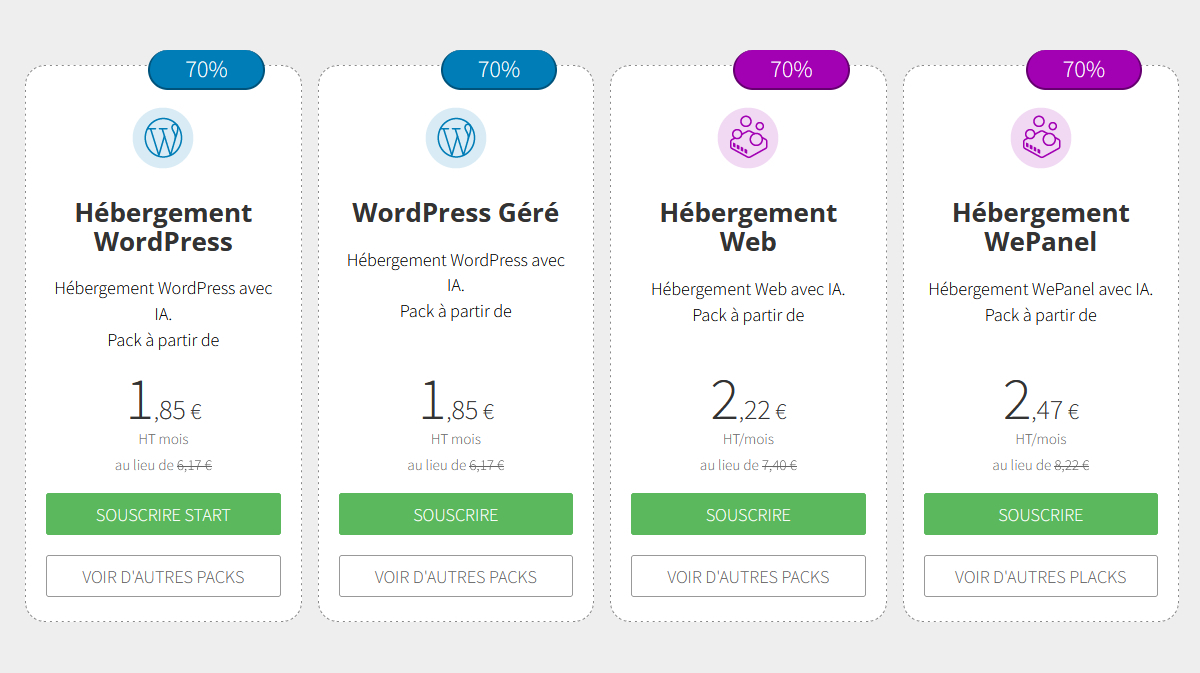Click the purple 70% badge on Hébergement Web
Screen dimensions: 1200x673
791,70
